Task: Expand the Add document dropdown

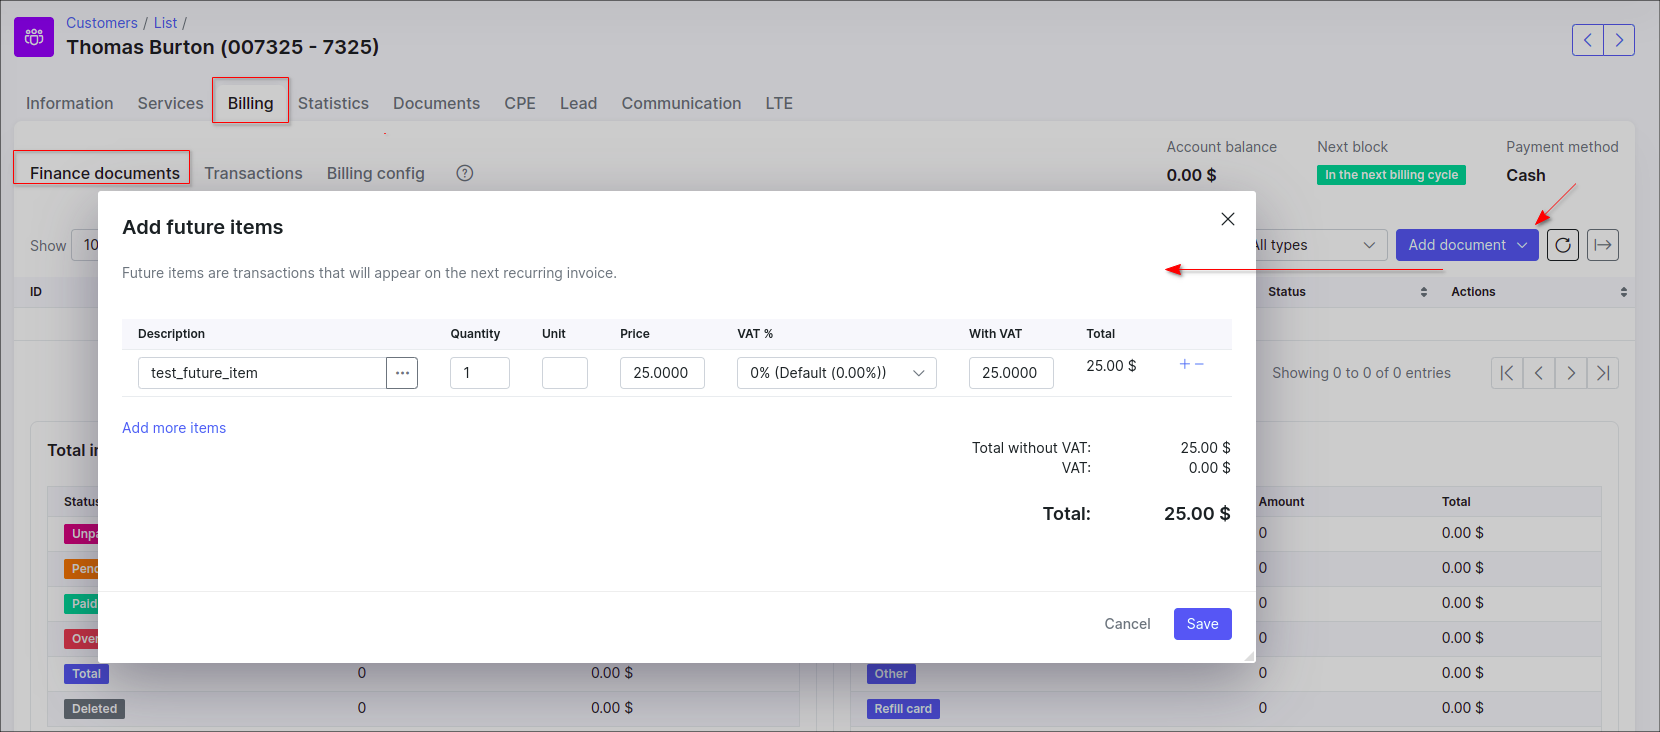Action: coord(1466,245)
